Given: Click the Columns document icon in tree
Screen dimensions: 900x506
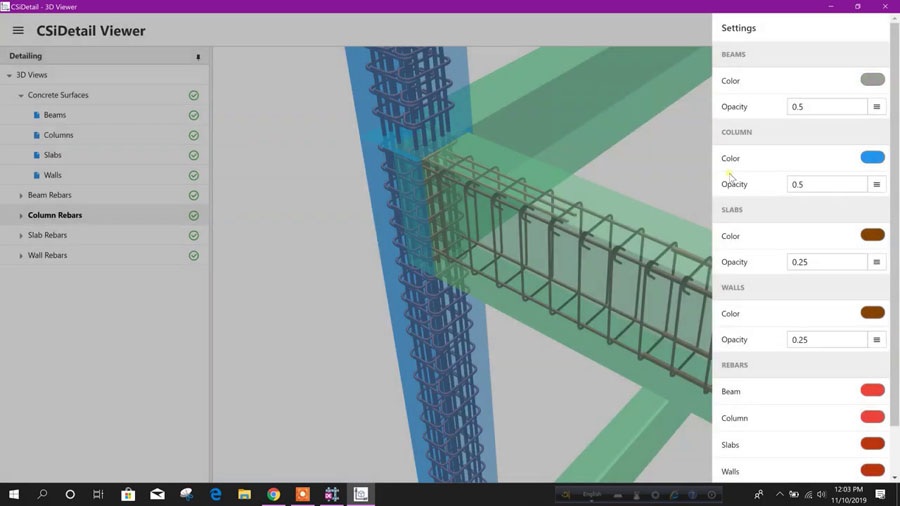Looking at the screenshot, I should tap(37, 135).
